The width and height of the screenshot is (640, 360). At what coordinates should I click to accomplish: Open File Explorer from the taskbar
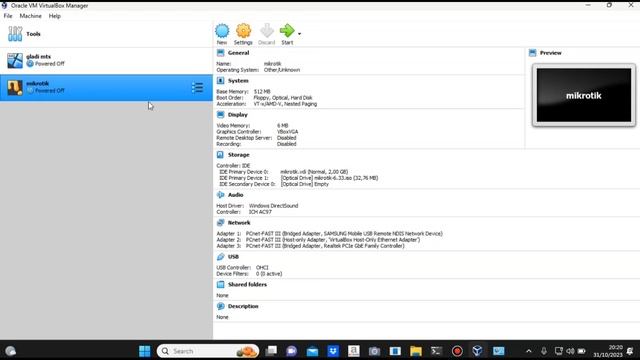416,351
